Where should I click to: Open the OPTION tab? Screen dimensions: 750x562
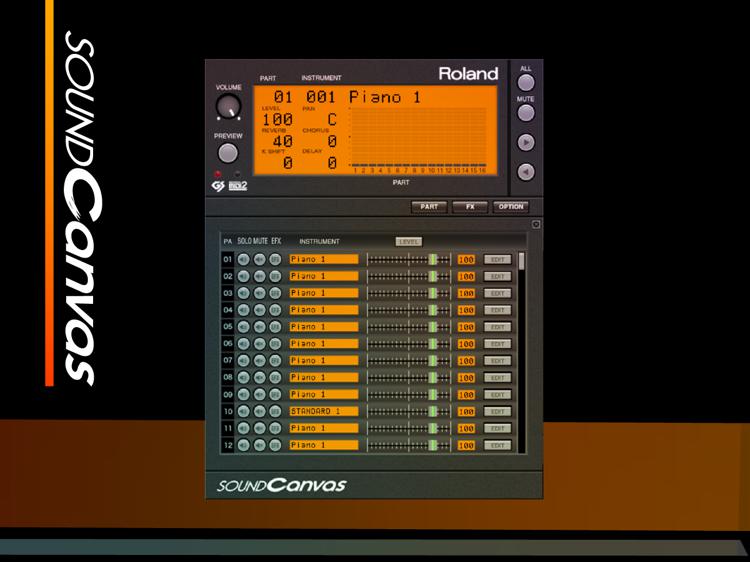click(x=511, y=207)
